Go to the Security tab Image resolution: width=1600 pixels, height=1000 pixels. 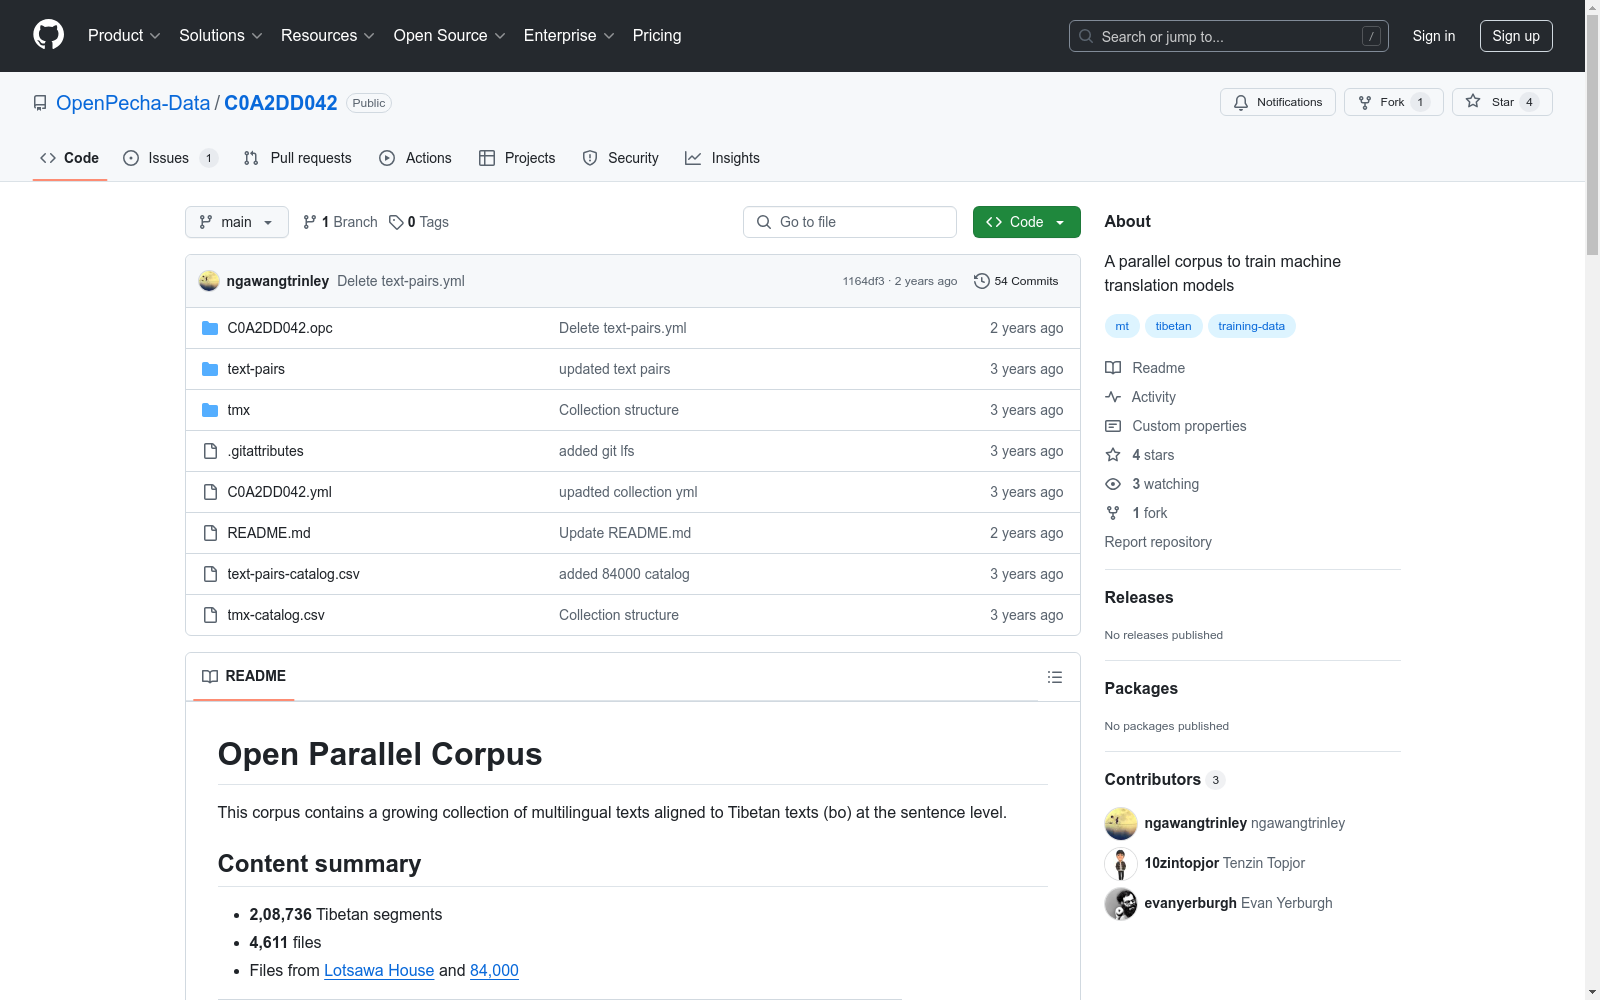(x=621, y=158)
